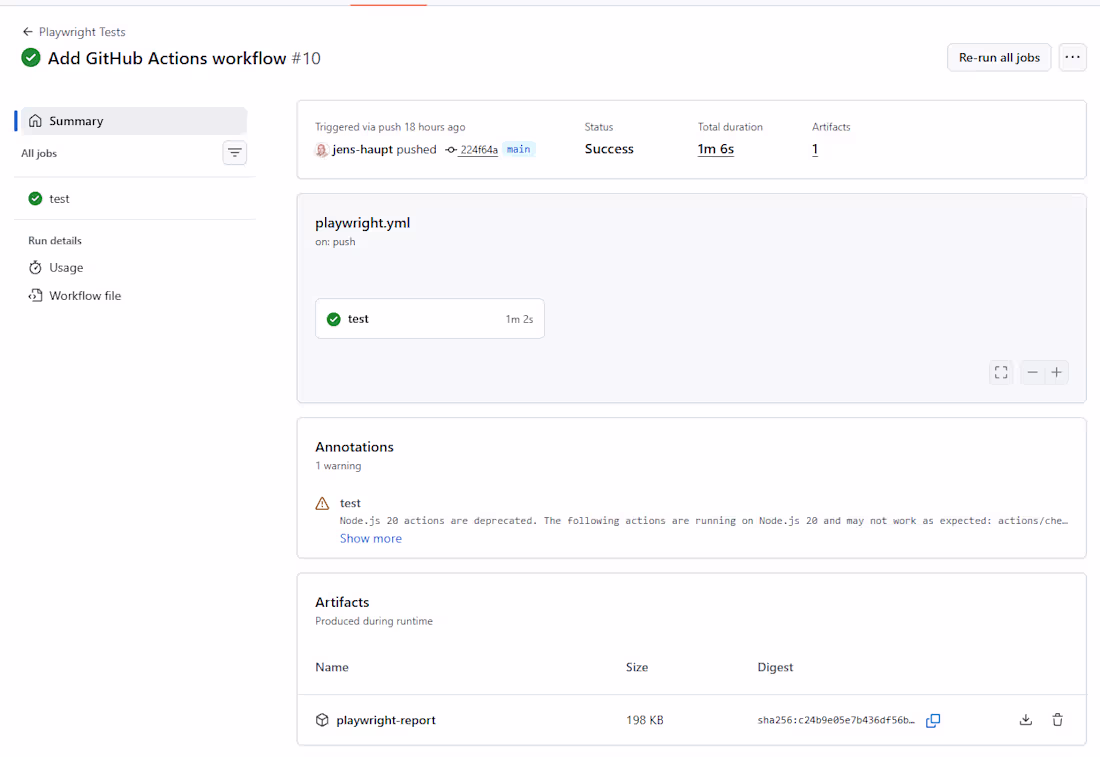Viewport: 1100px width, 757px height.
Task: Download the playwright-report artifact name link
Action: pos(386,720)
